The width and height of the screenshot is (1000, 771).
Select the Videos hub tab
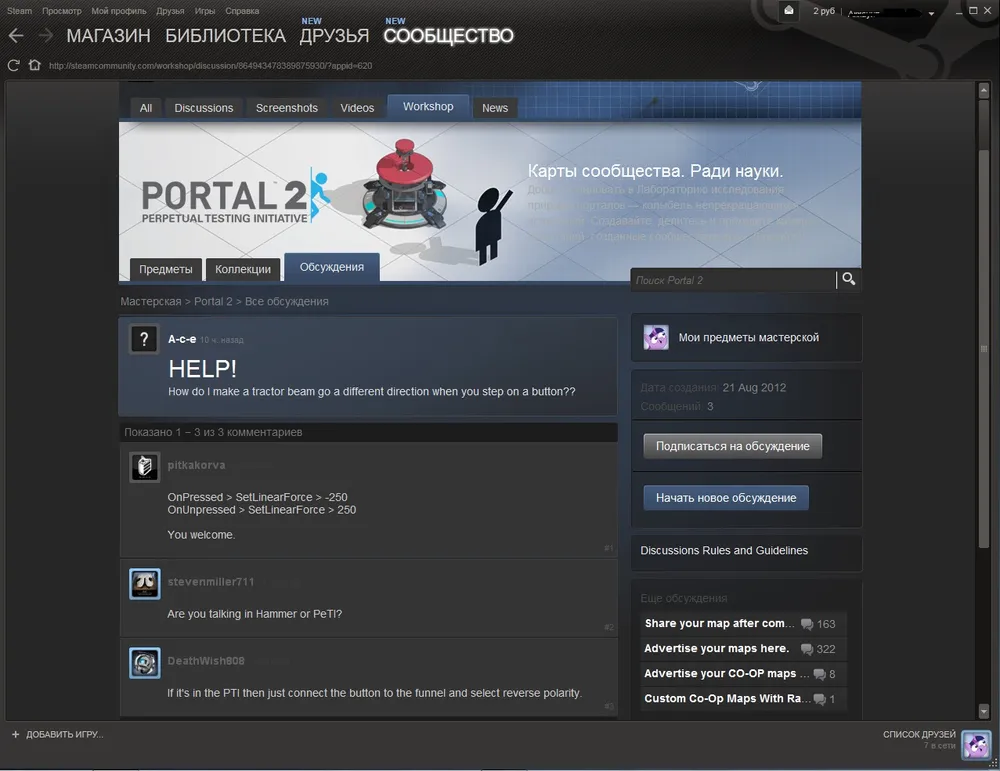pyautogui.click(x=357, y=108)
